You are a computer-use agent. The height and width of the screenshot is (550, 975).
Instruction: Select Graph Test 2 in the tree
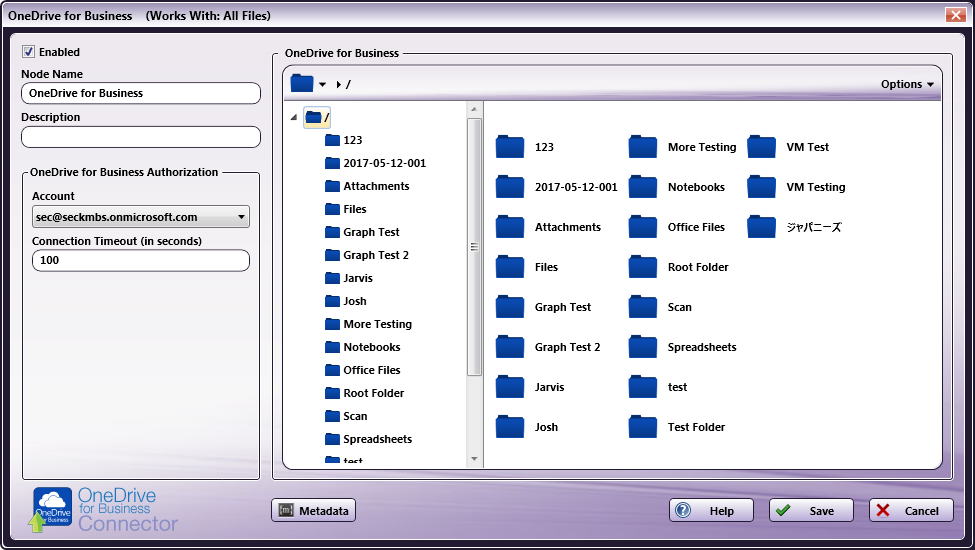367,255
